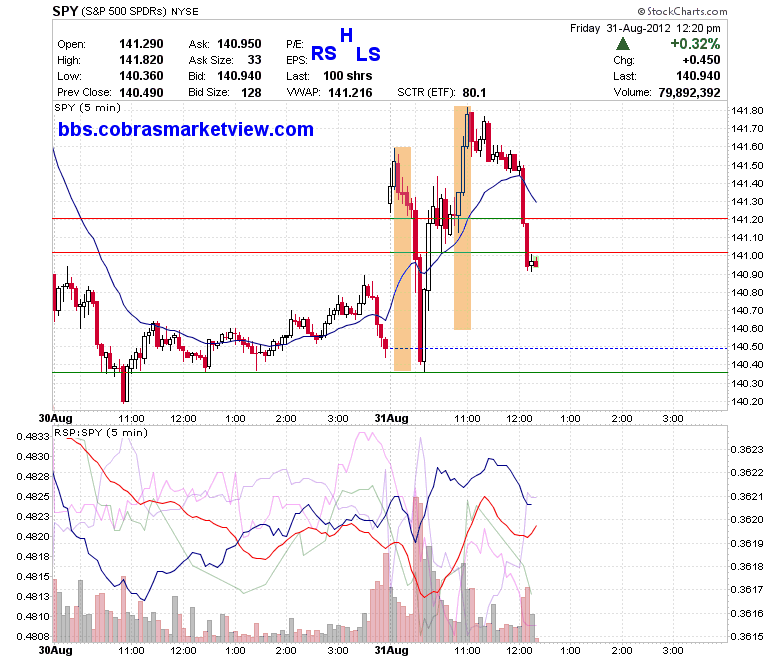Click the 140.50 price axis label
The height and width of the screenshot is (659, 780).
(747, 347)
